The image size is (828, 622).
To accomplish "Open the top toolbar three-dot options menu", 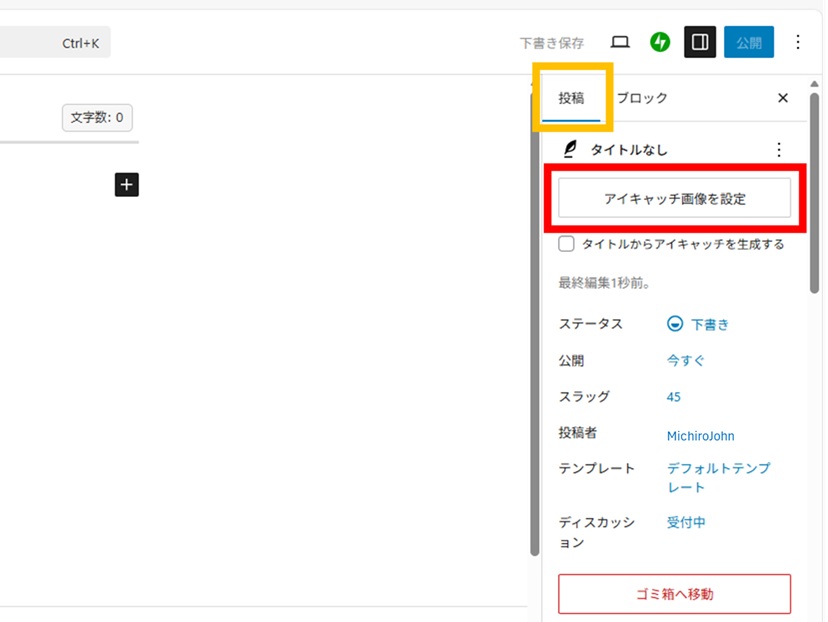I will coord(797,42).
